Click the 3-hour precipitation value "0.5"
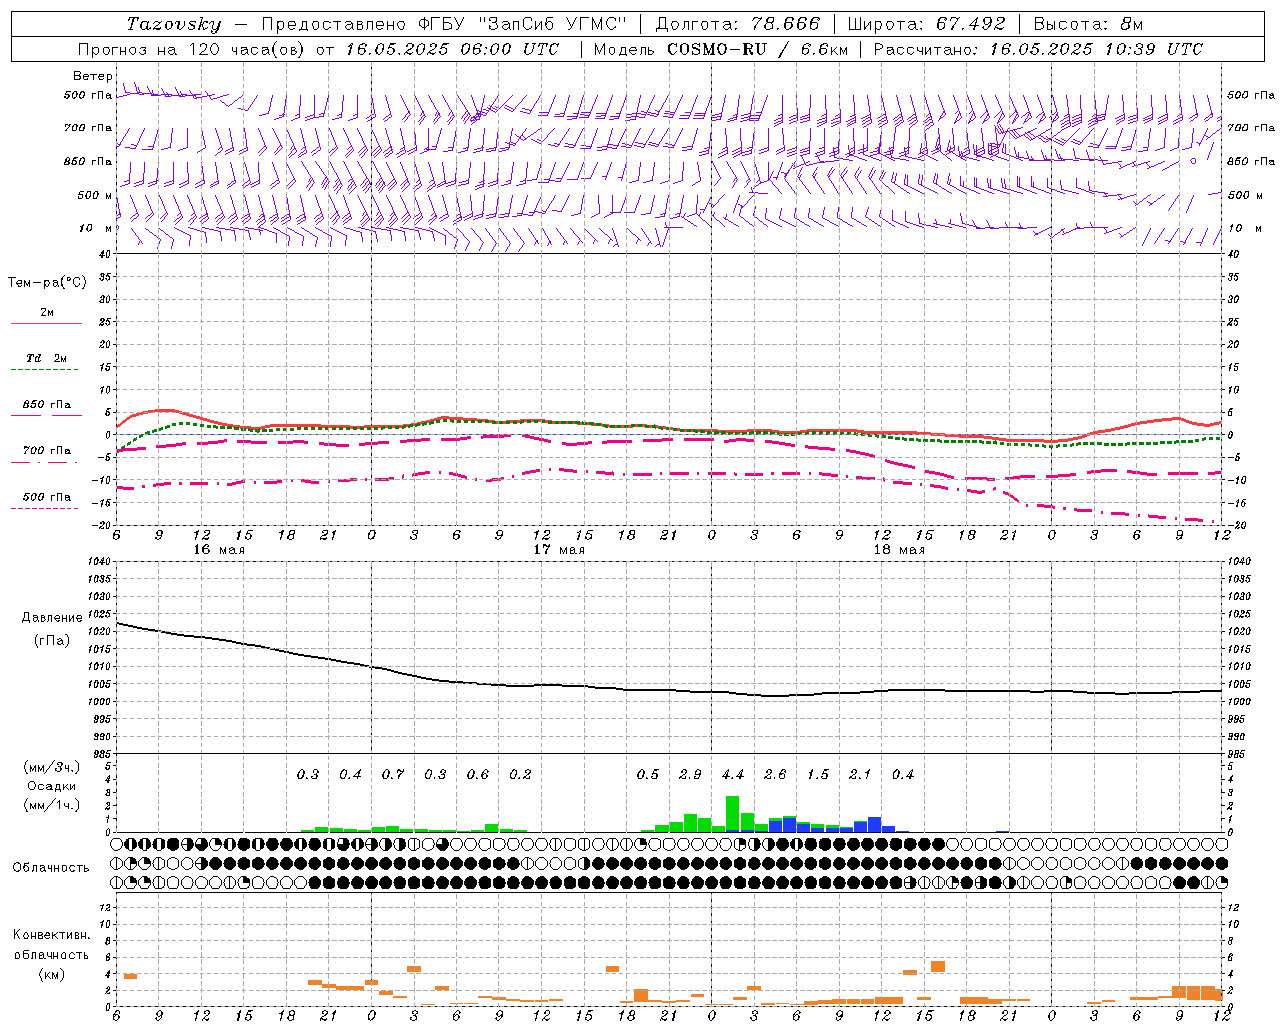Image resolution: width=1280 pixels, height=1024 pixels. [x=648, y=774]
